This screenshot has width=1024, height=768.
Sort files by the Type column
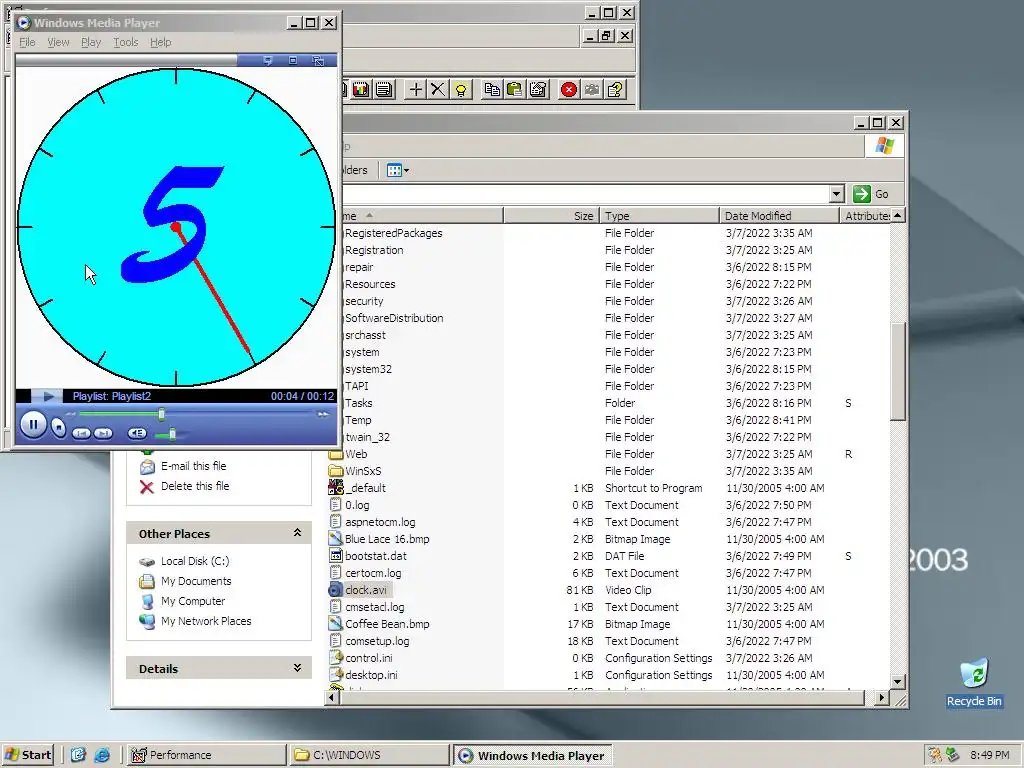pyautogui.click(x=660, y=216)
